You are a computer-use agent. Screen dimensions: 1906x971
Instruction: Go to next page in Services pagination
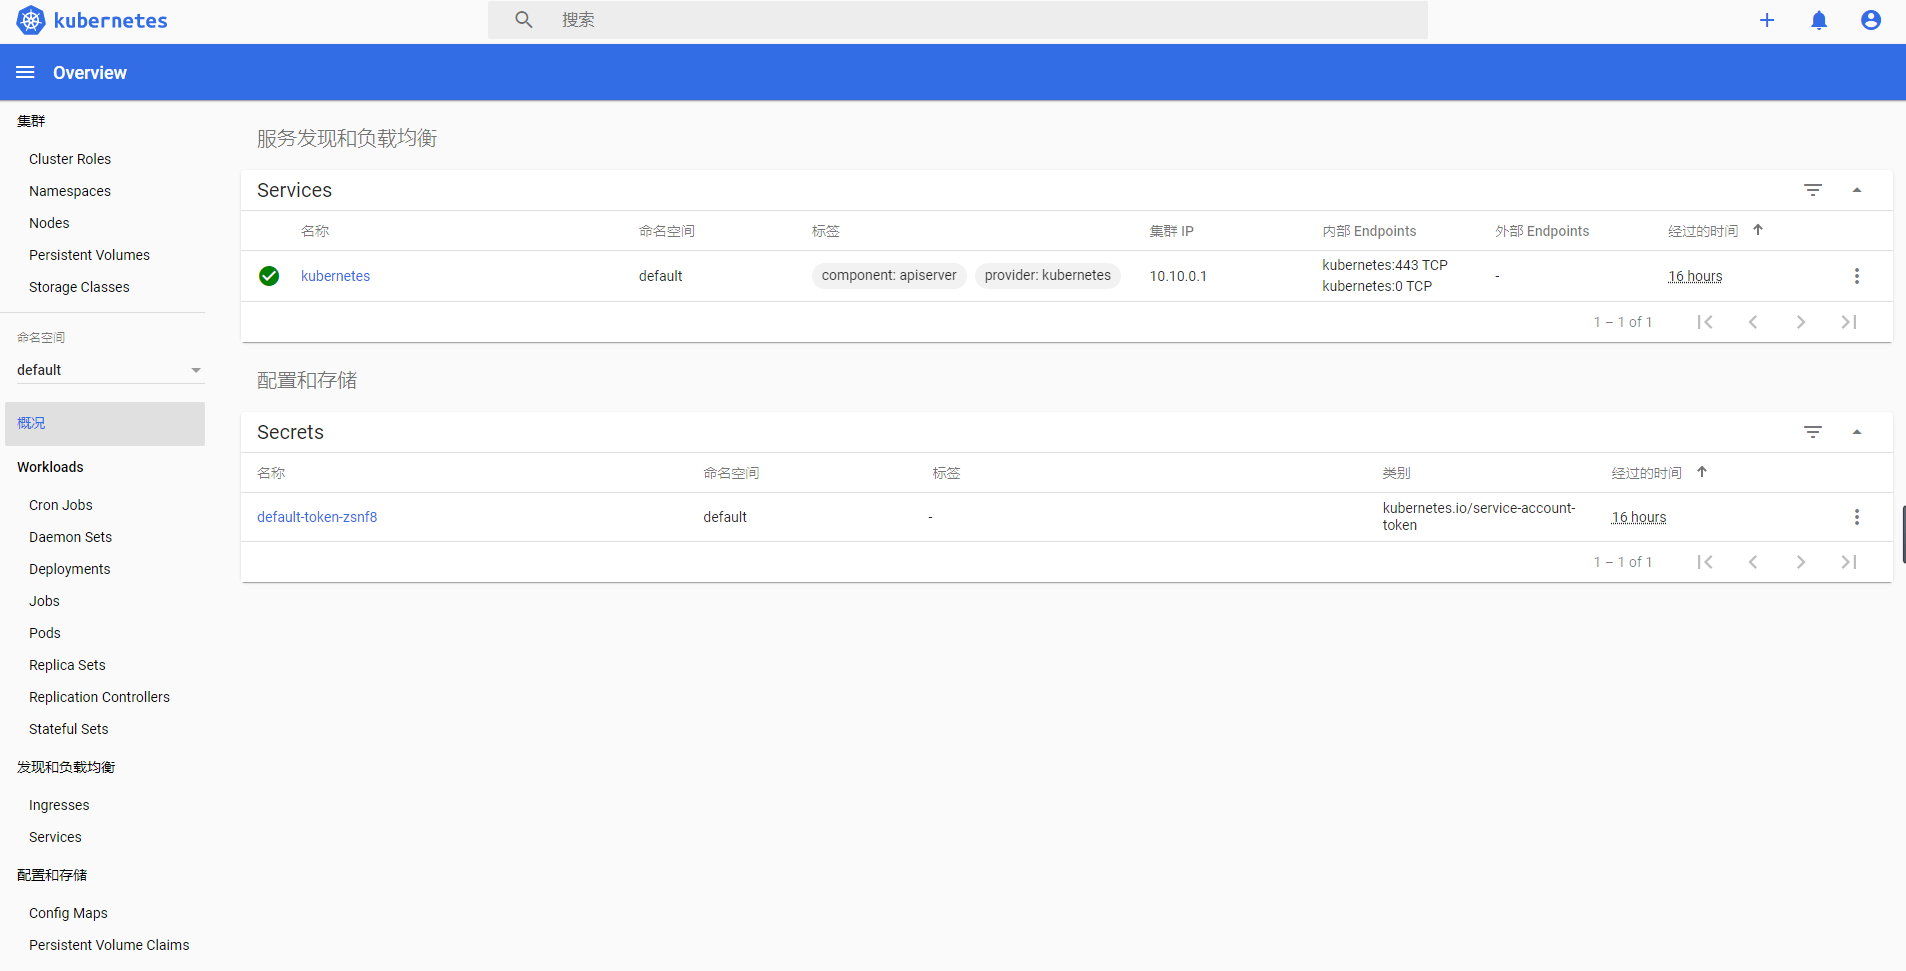(x=1801, y=322)
